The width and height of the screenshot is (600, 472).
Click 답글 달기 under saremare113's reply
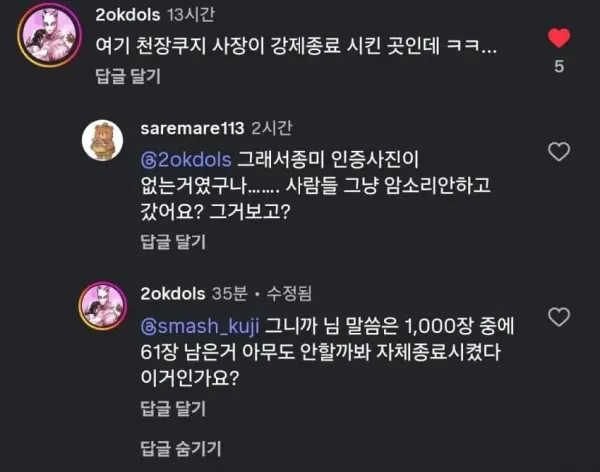[x=173, y=242]
